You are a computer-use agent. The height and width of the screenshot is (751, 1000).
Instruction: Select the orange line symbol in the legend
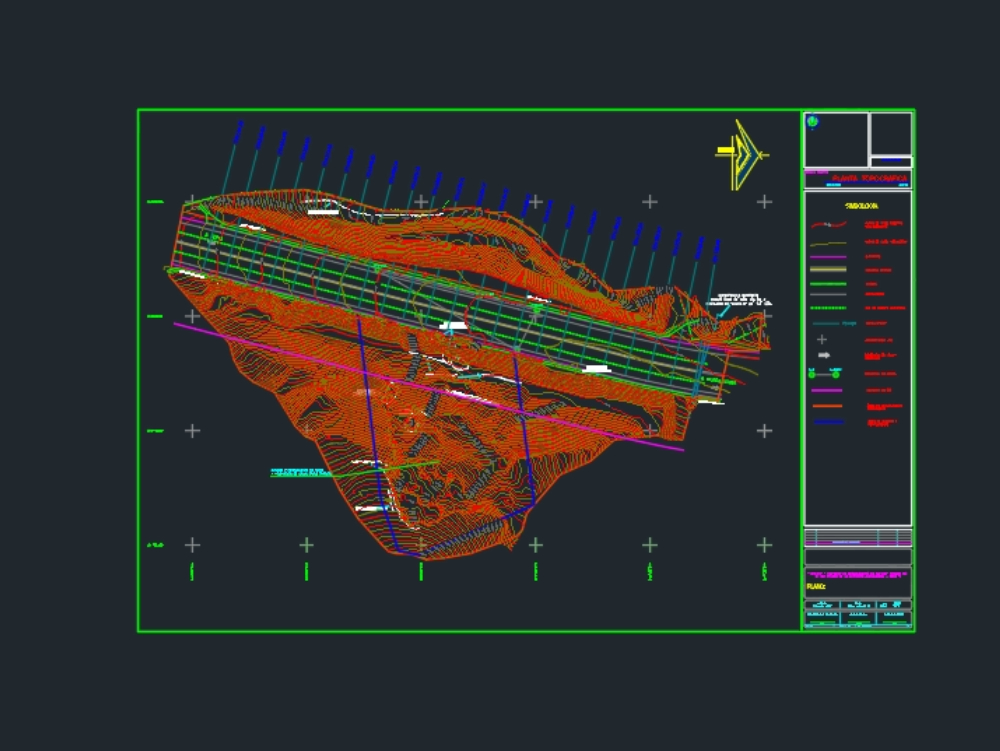click(828, 406)
